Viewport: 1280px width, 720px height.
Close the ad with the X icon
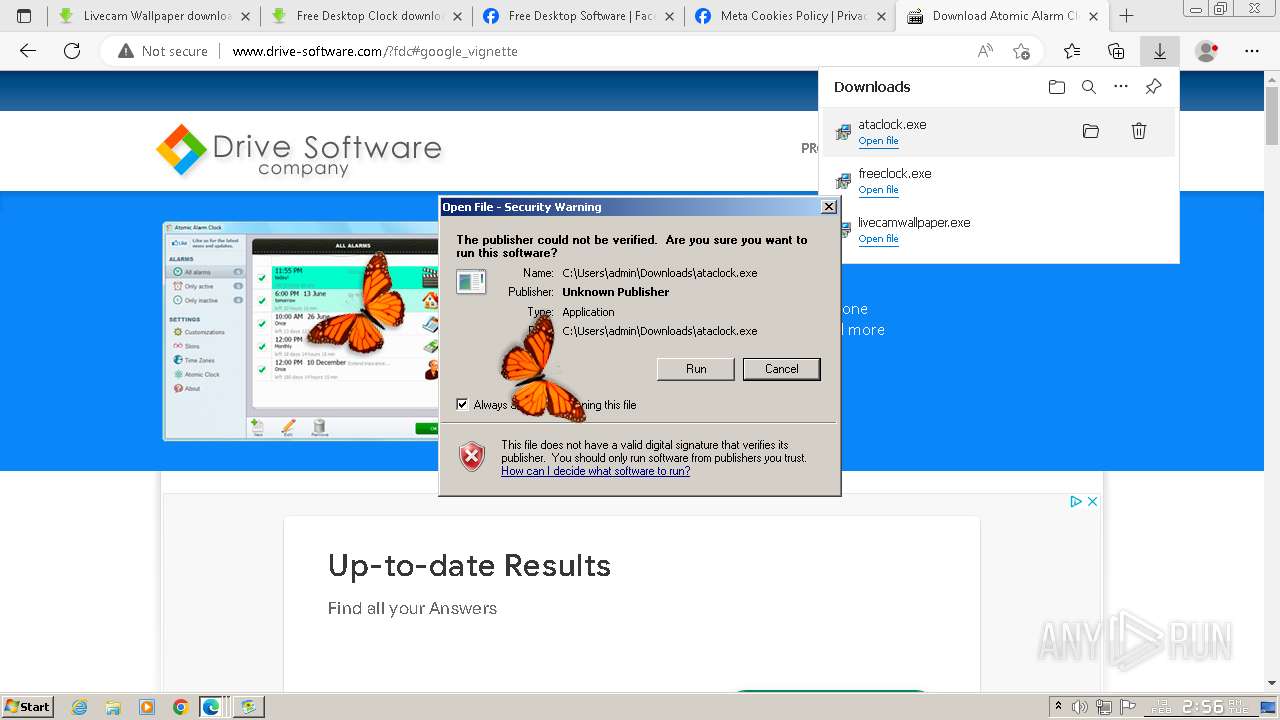point(1092,501)
